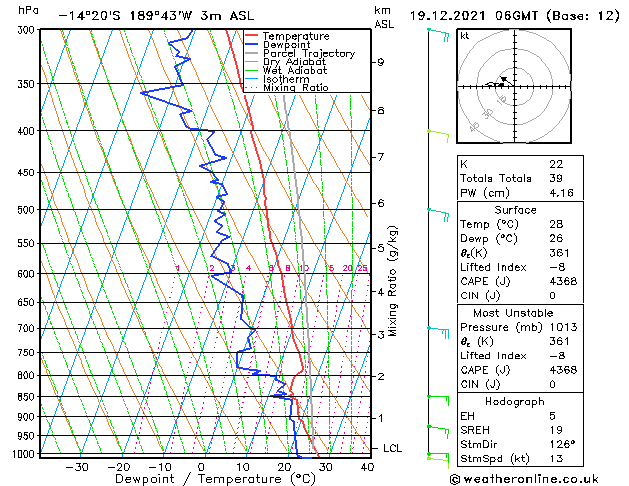Click the 'SREH' value 19

pyautogui.click(x=556, y=430)
